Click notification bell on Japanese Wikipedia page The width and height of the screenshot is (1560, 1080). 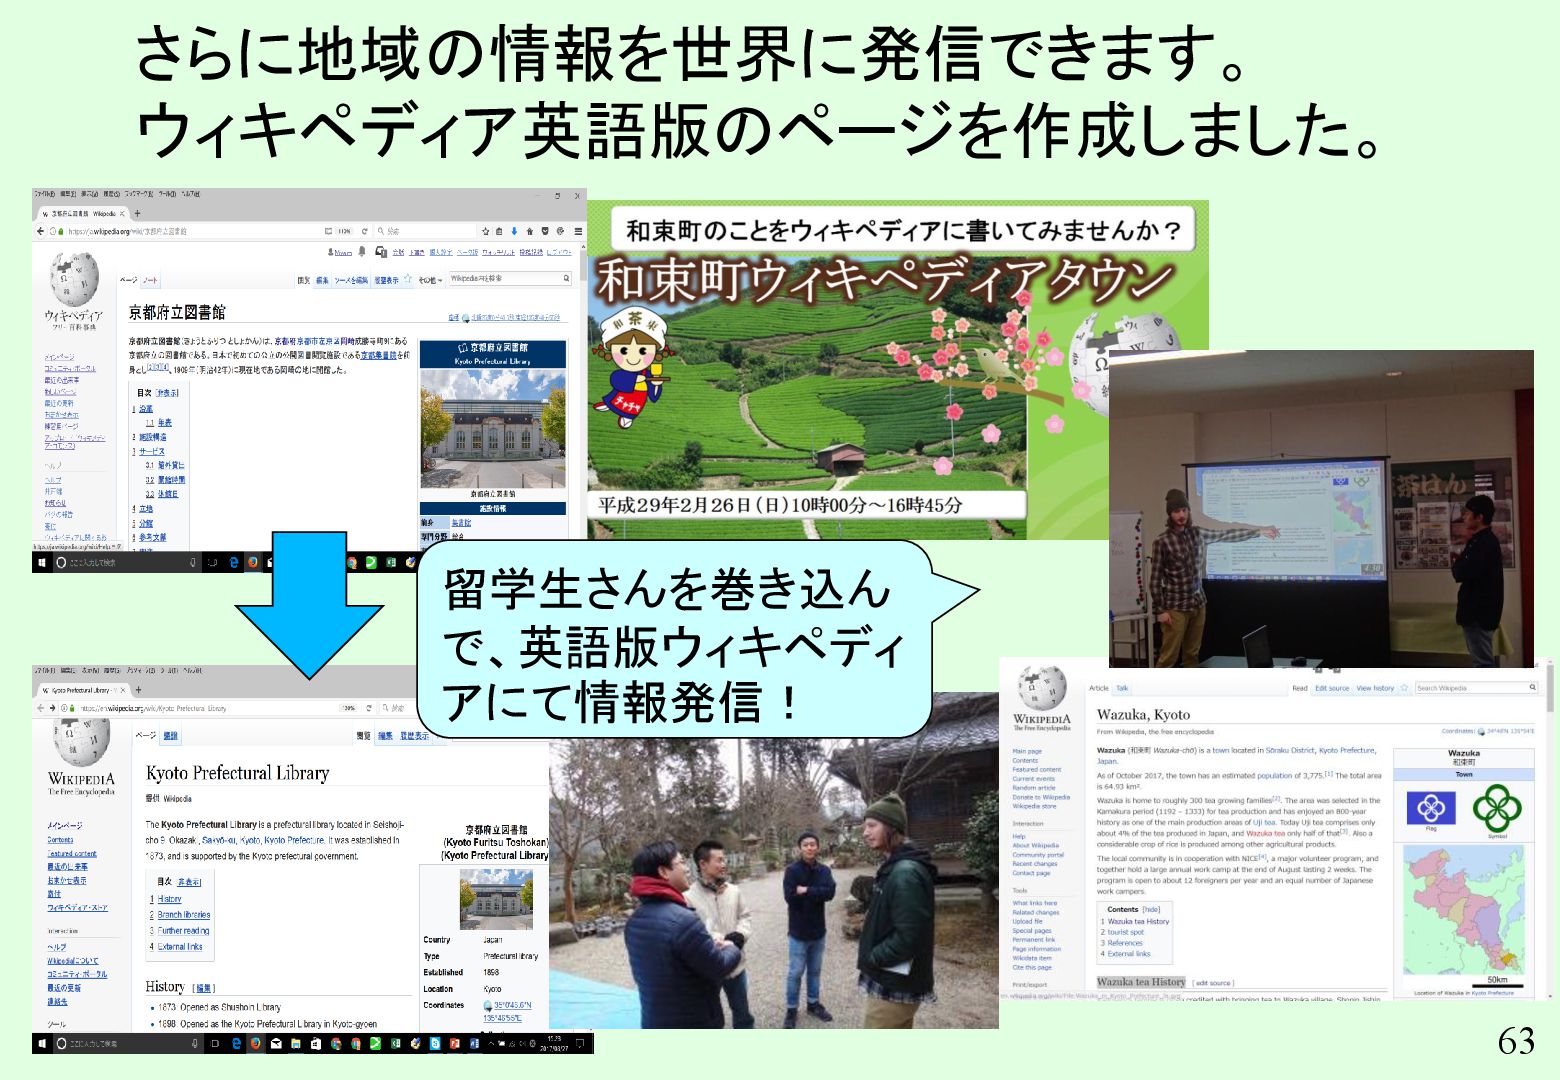point(362,251)
